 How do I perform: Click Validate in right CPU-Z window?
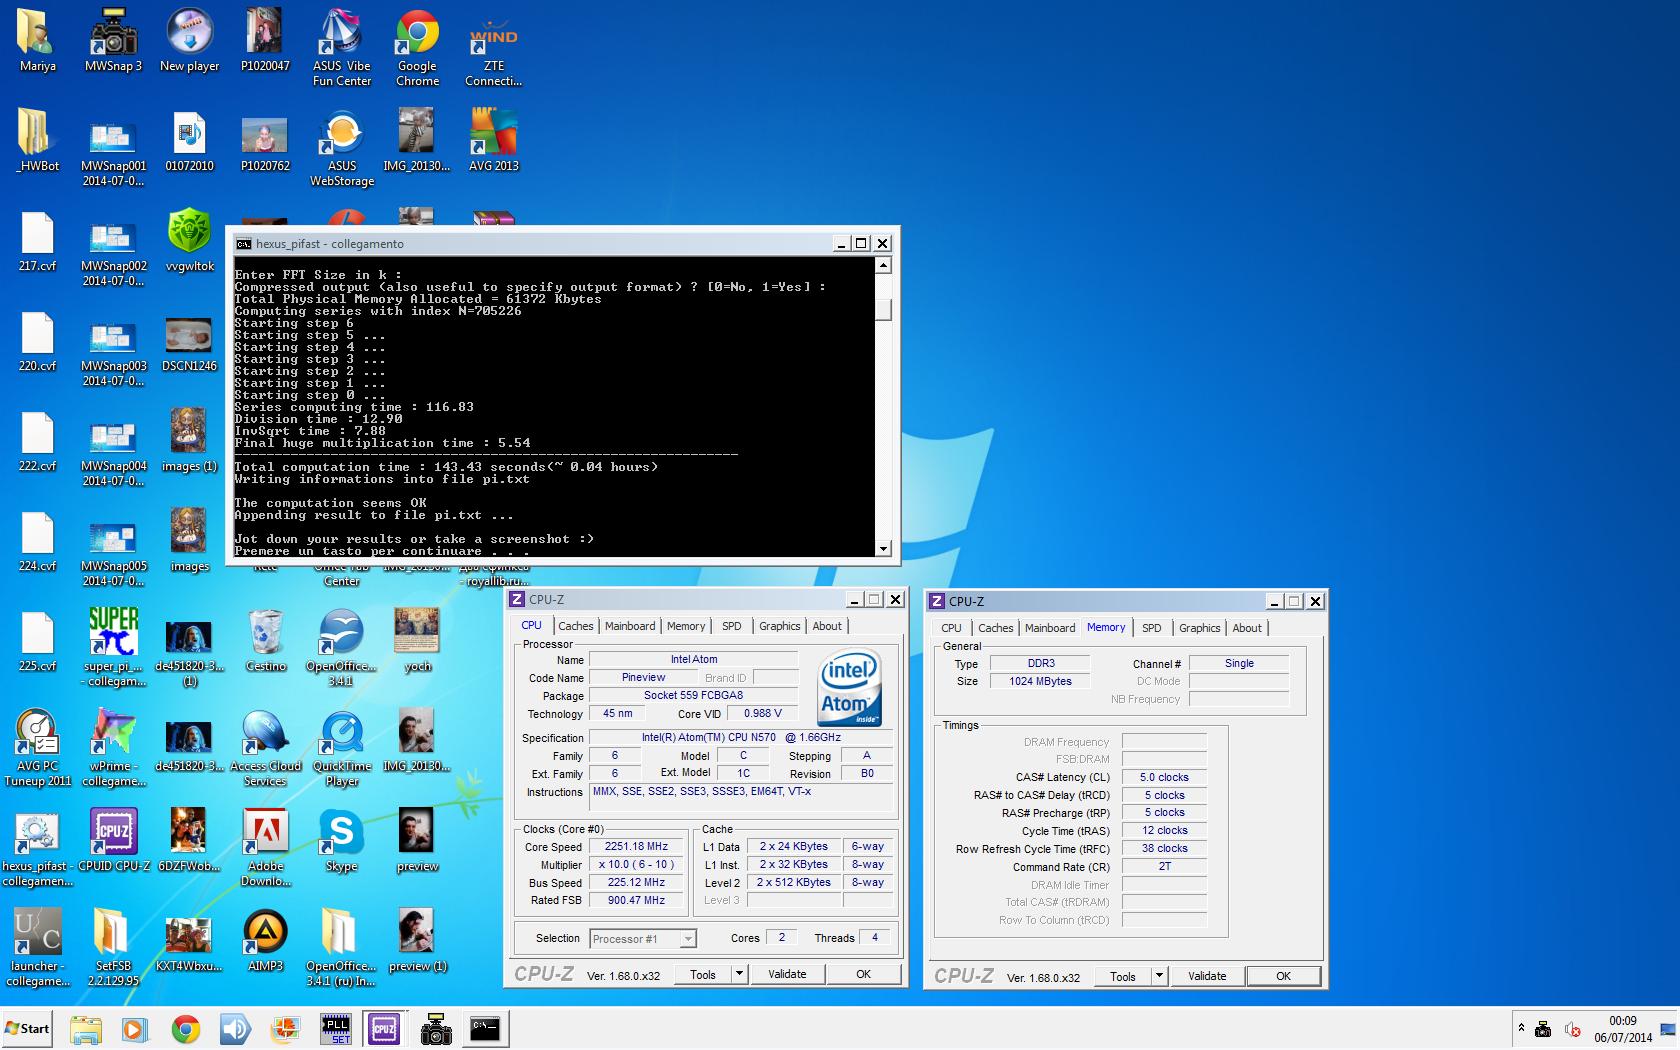tap(1207, 976)
